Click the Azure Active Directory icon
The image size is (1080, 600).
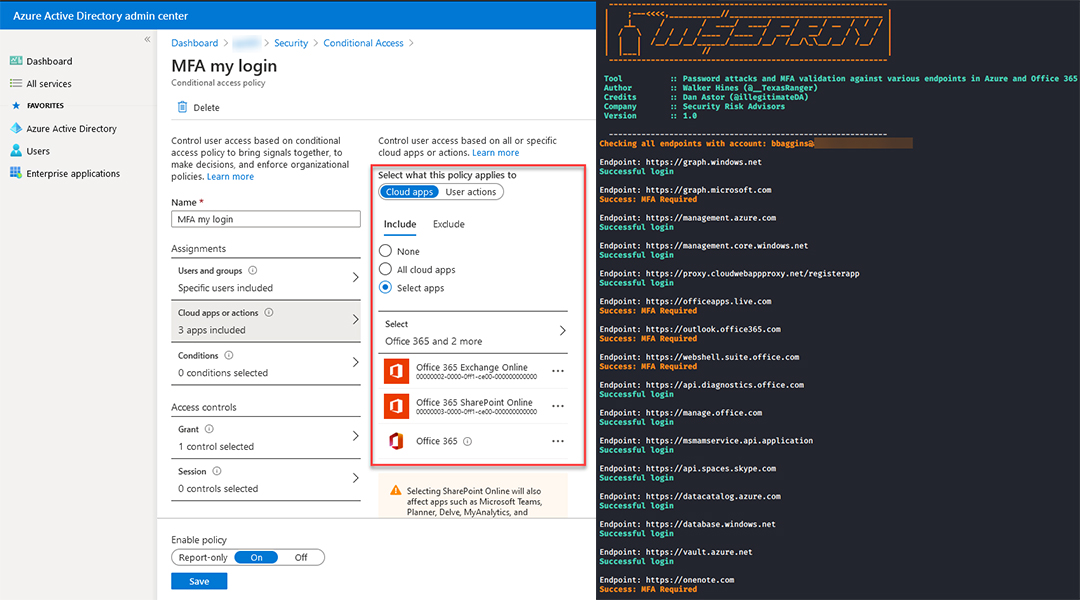tap(16, 129)
